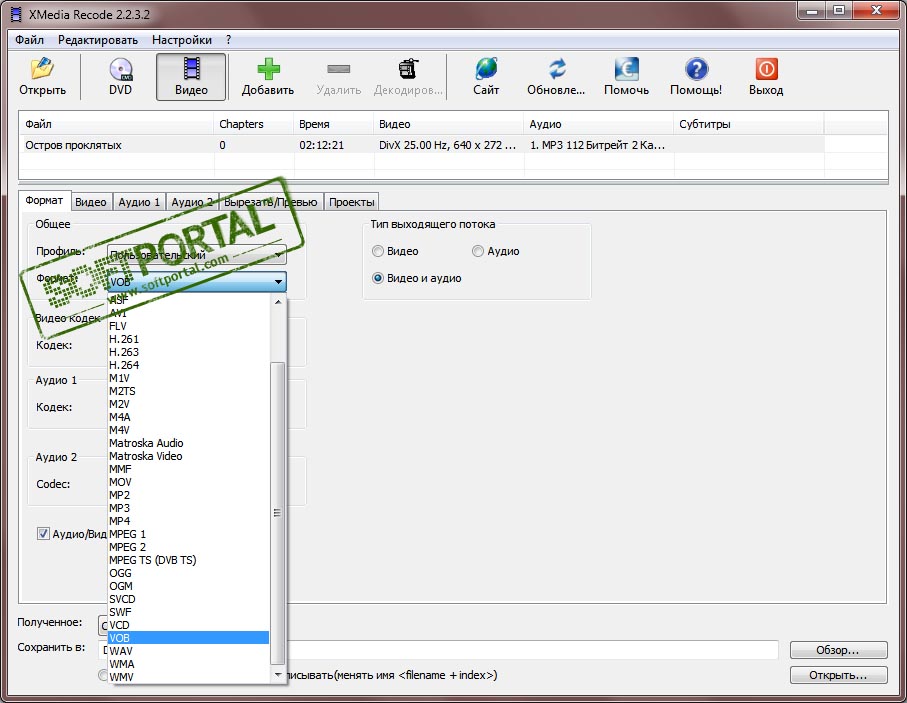Click the Chapters column header
907x703 pixels.
pos(254,124)
